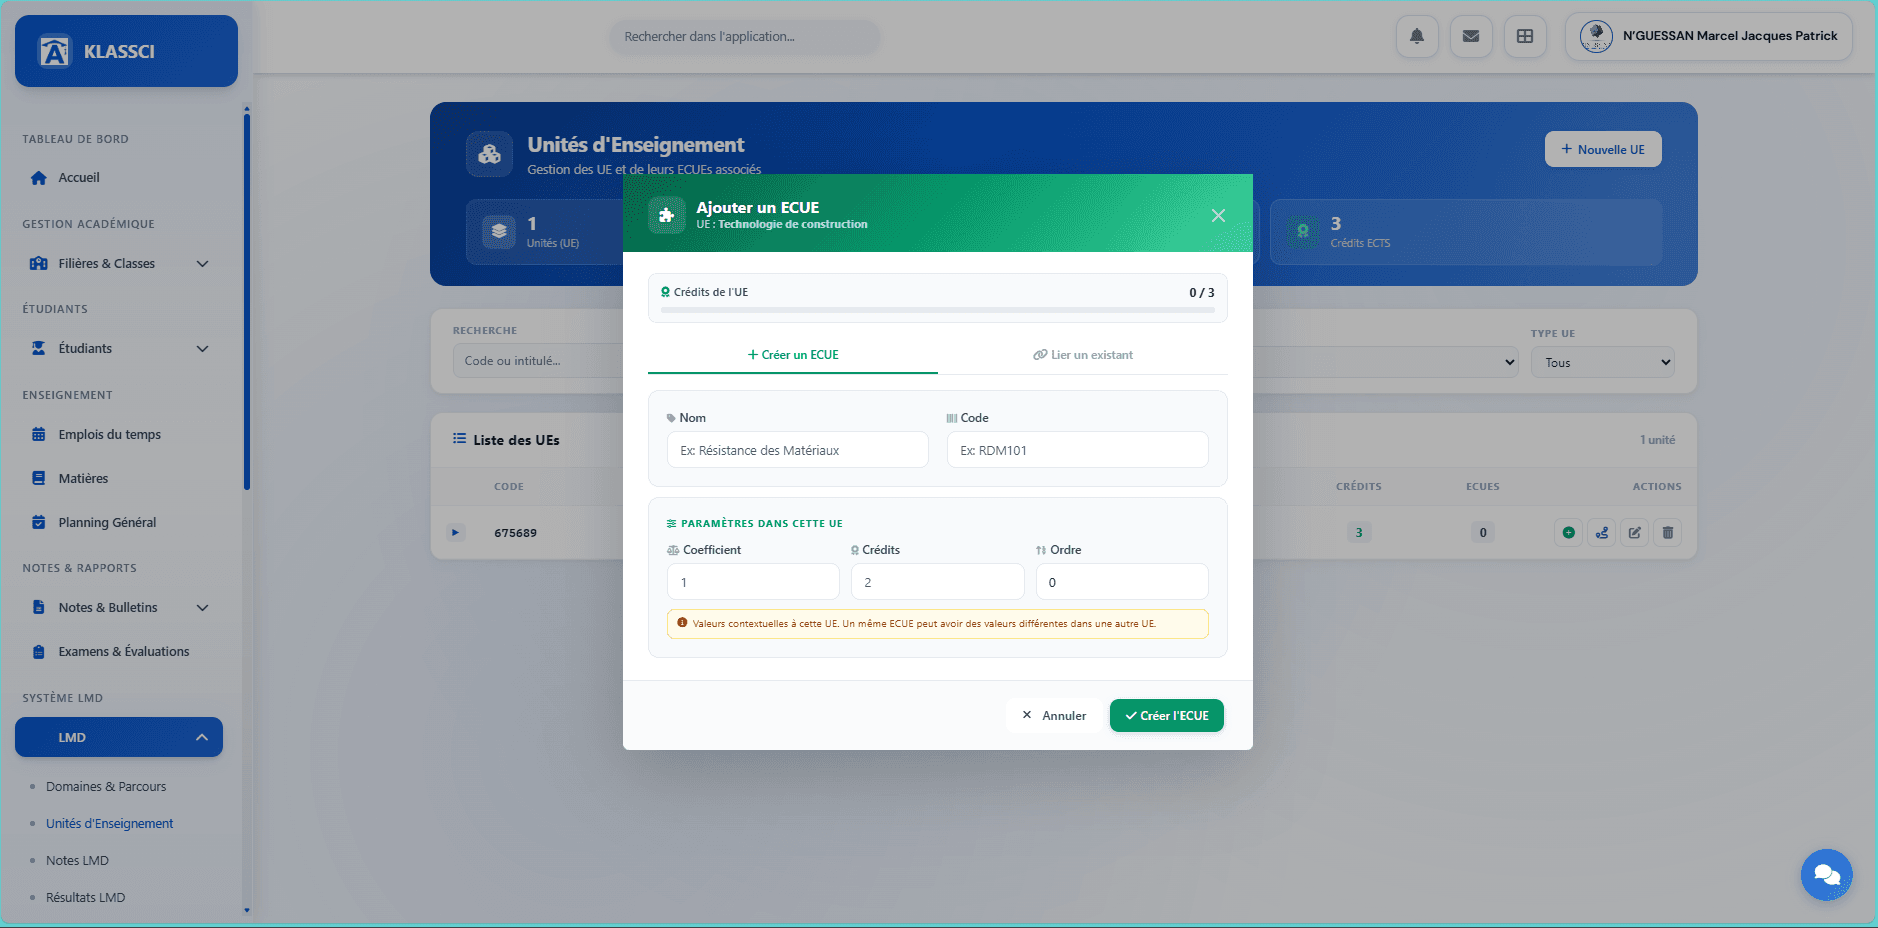Click the Nom input field
Image resolution: width=1878 pixels, height=928 pixels.
tap(797, 451)
